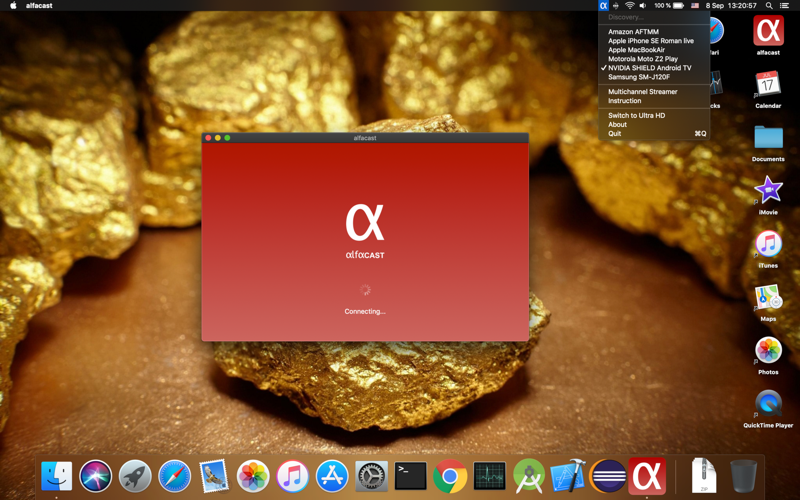Viewport: 800px width, 500px height.
Task: Launch Terminal from the Dock
Action: point(410,476)
